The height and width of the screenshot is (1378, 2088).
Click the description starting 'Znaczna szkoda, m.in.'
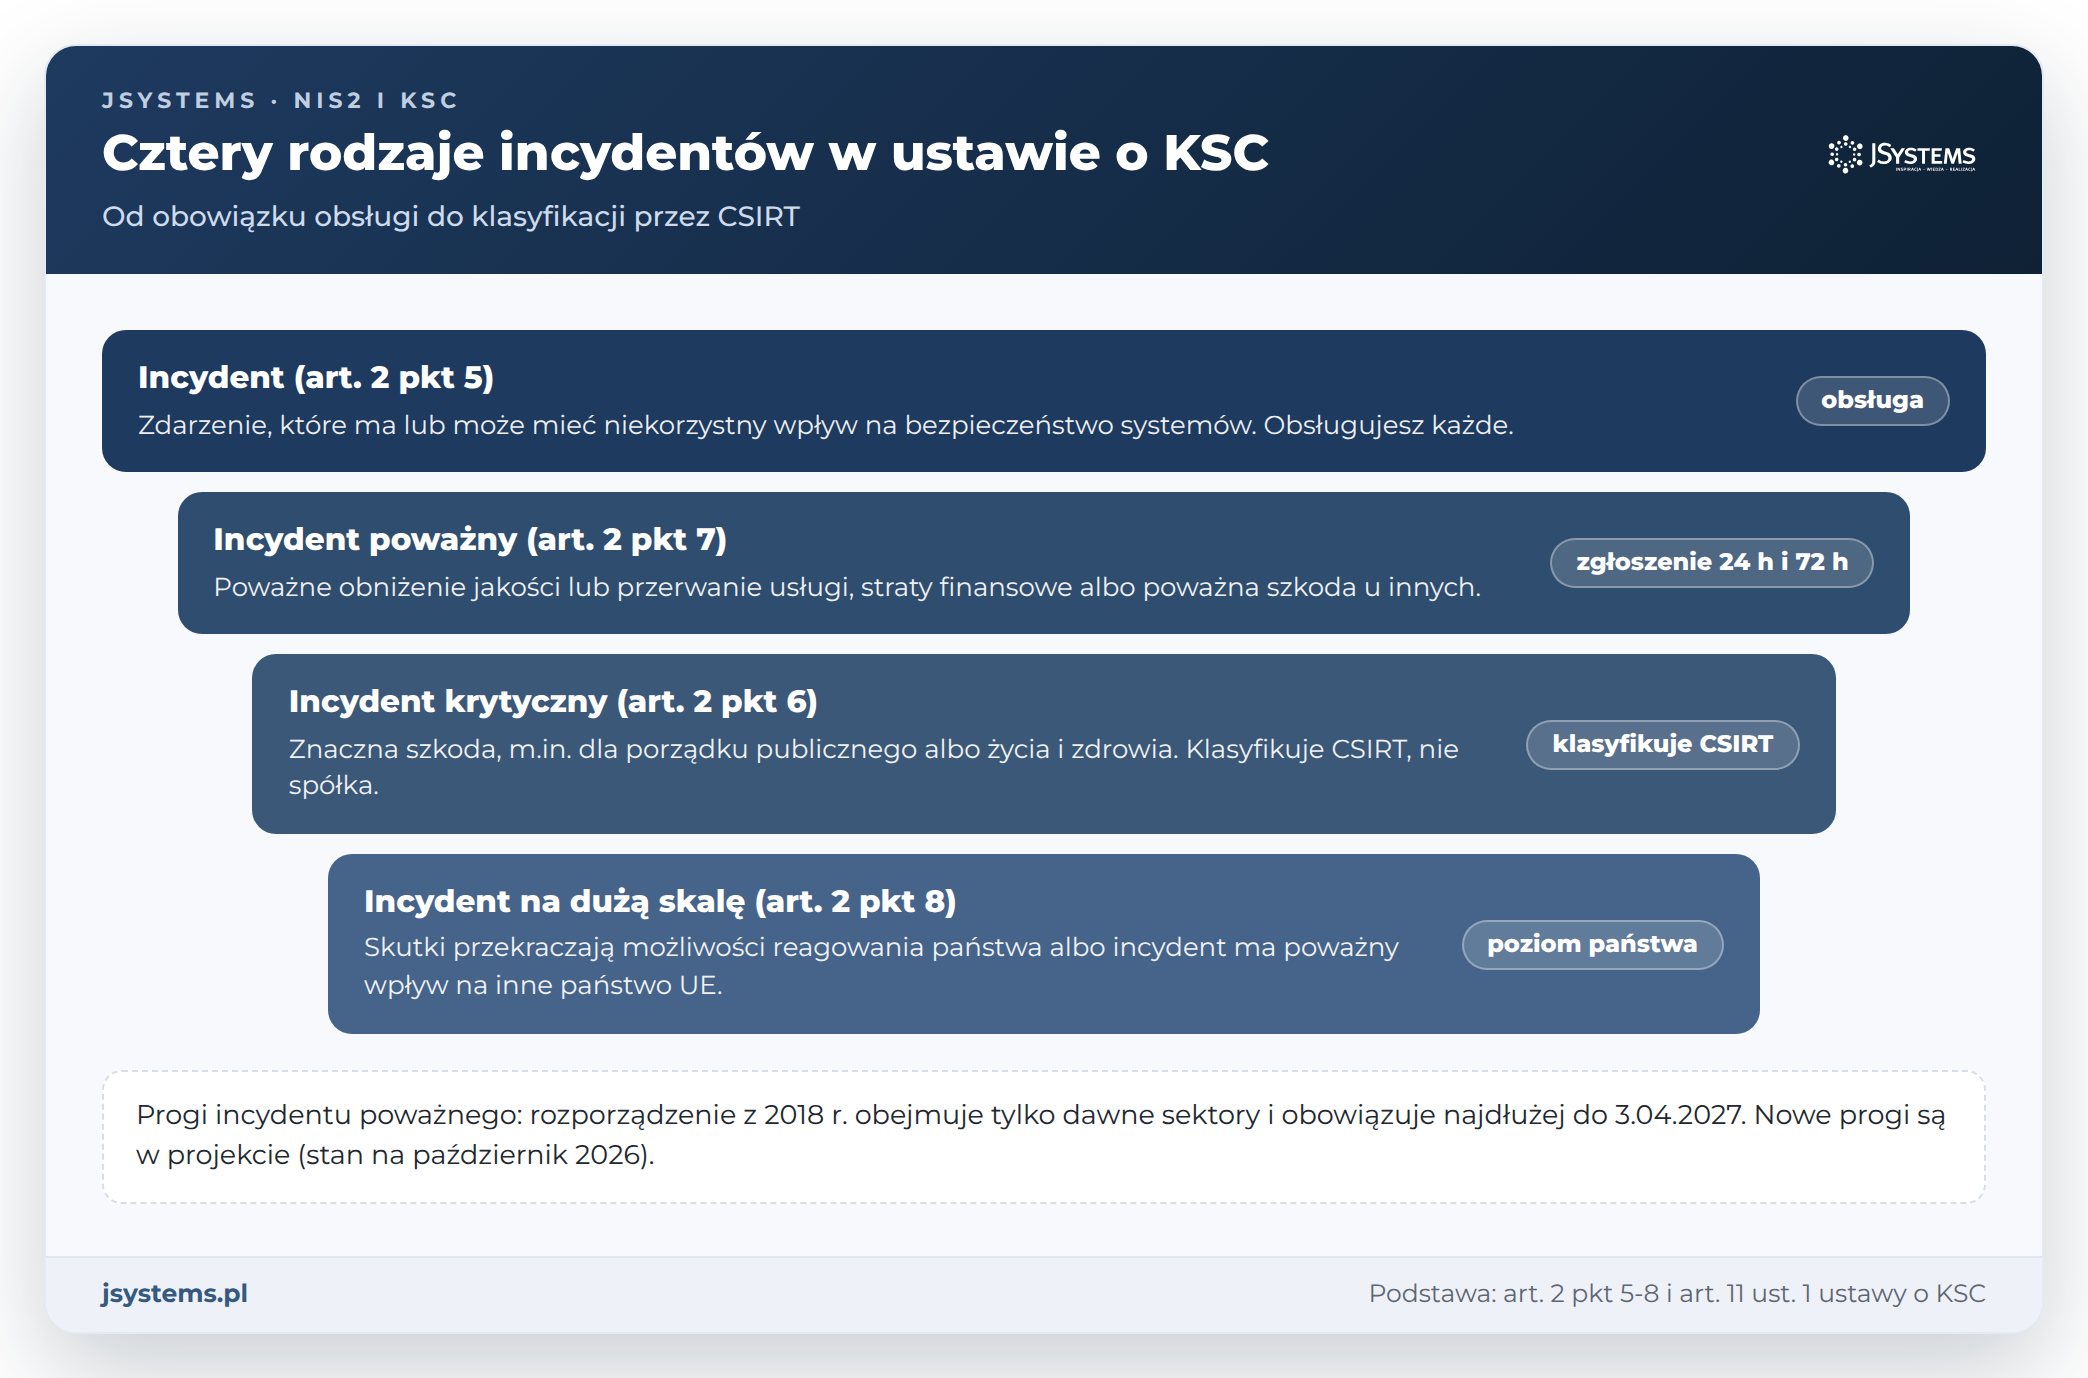coord(874,767)
